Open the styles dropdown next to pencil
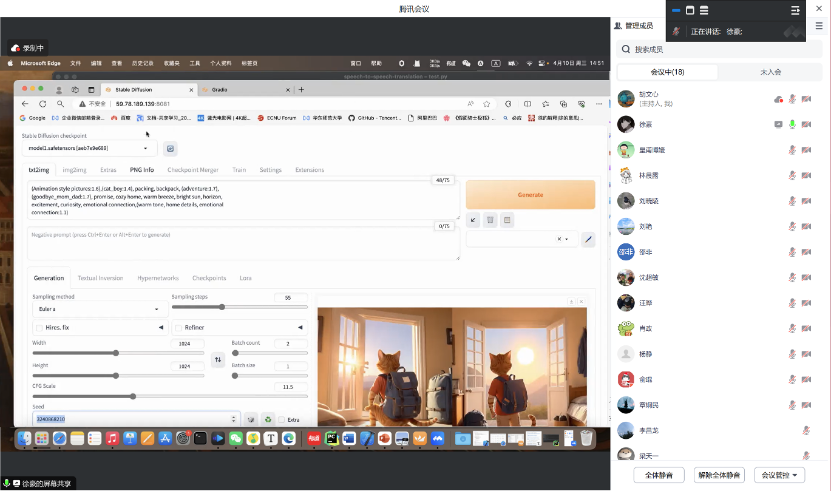Image resolution: width=832 pixels, height=492 pixels. [x=522, y=239]
